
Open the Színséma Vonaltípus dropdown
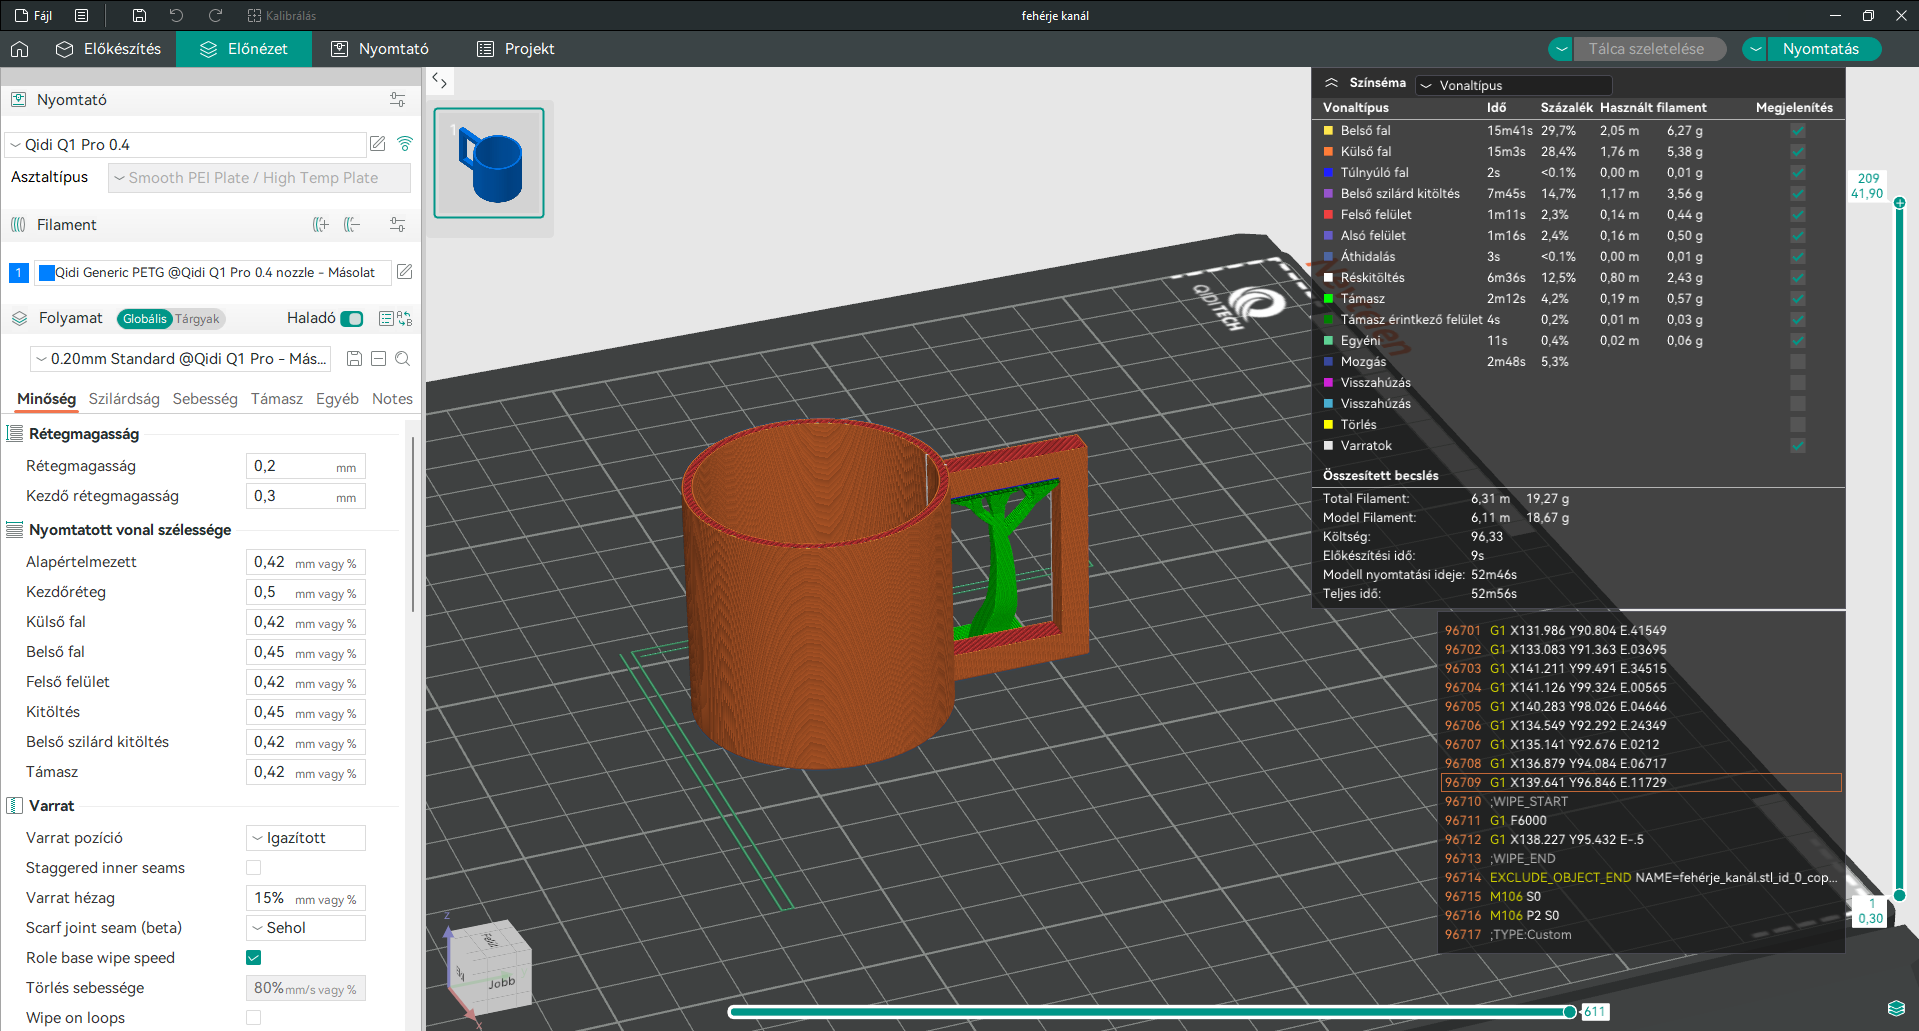[x=1514, y=85]
